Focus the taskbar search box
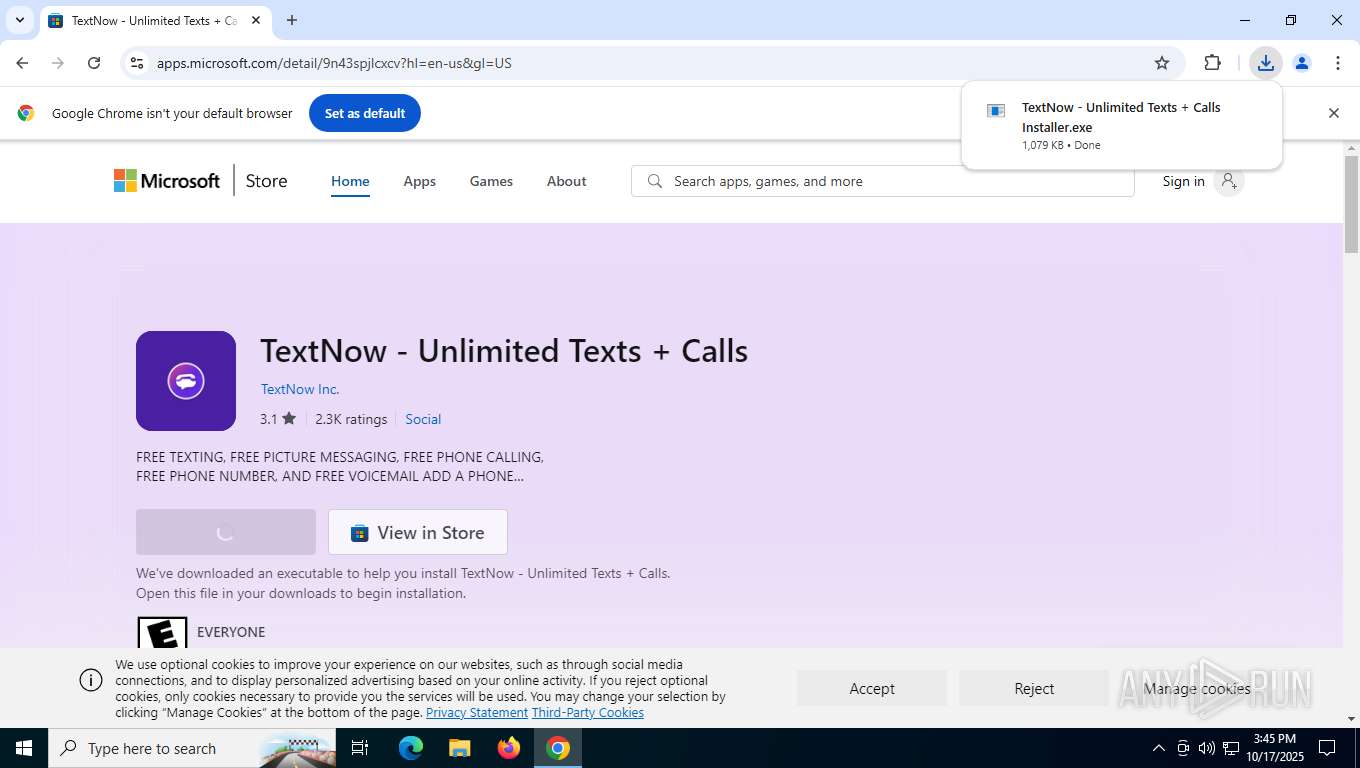The image size is (1360, 768). tap(192, 748)
